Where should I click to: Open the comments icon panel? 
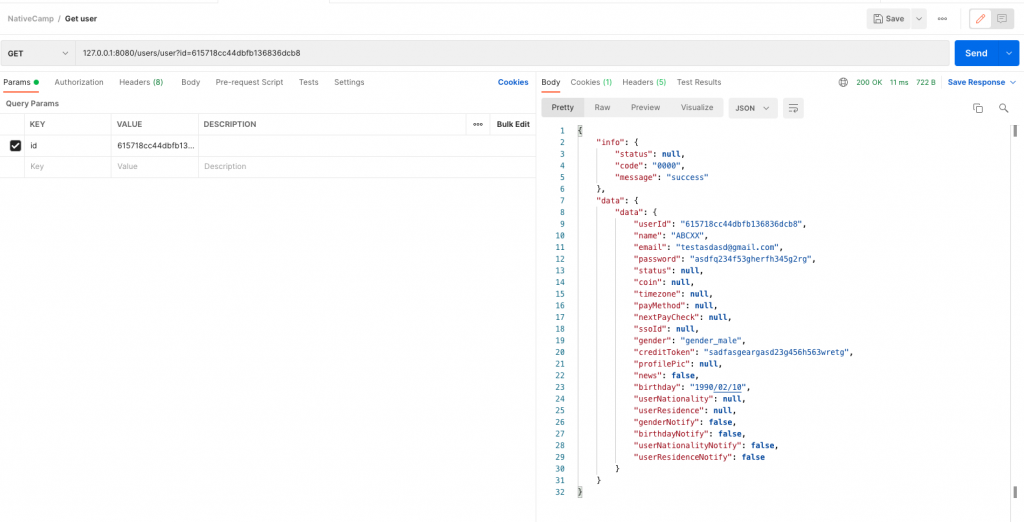point(1002,19)
